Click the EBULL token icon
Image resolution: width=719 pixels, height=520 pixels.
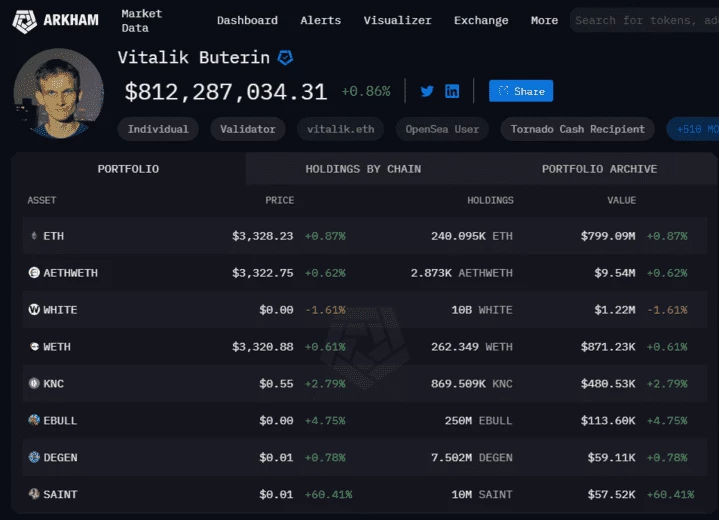coord(34,420)
